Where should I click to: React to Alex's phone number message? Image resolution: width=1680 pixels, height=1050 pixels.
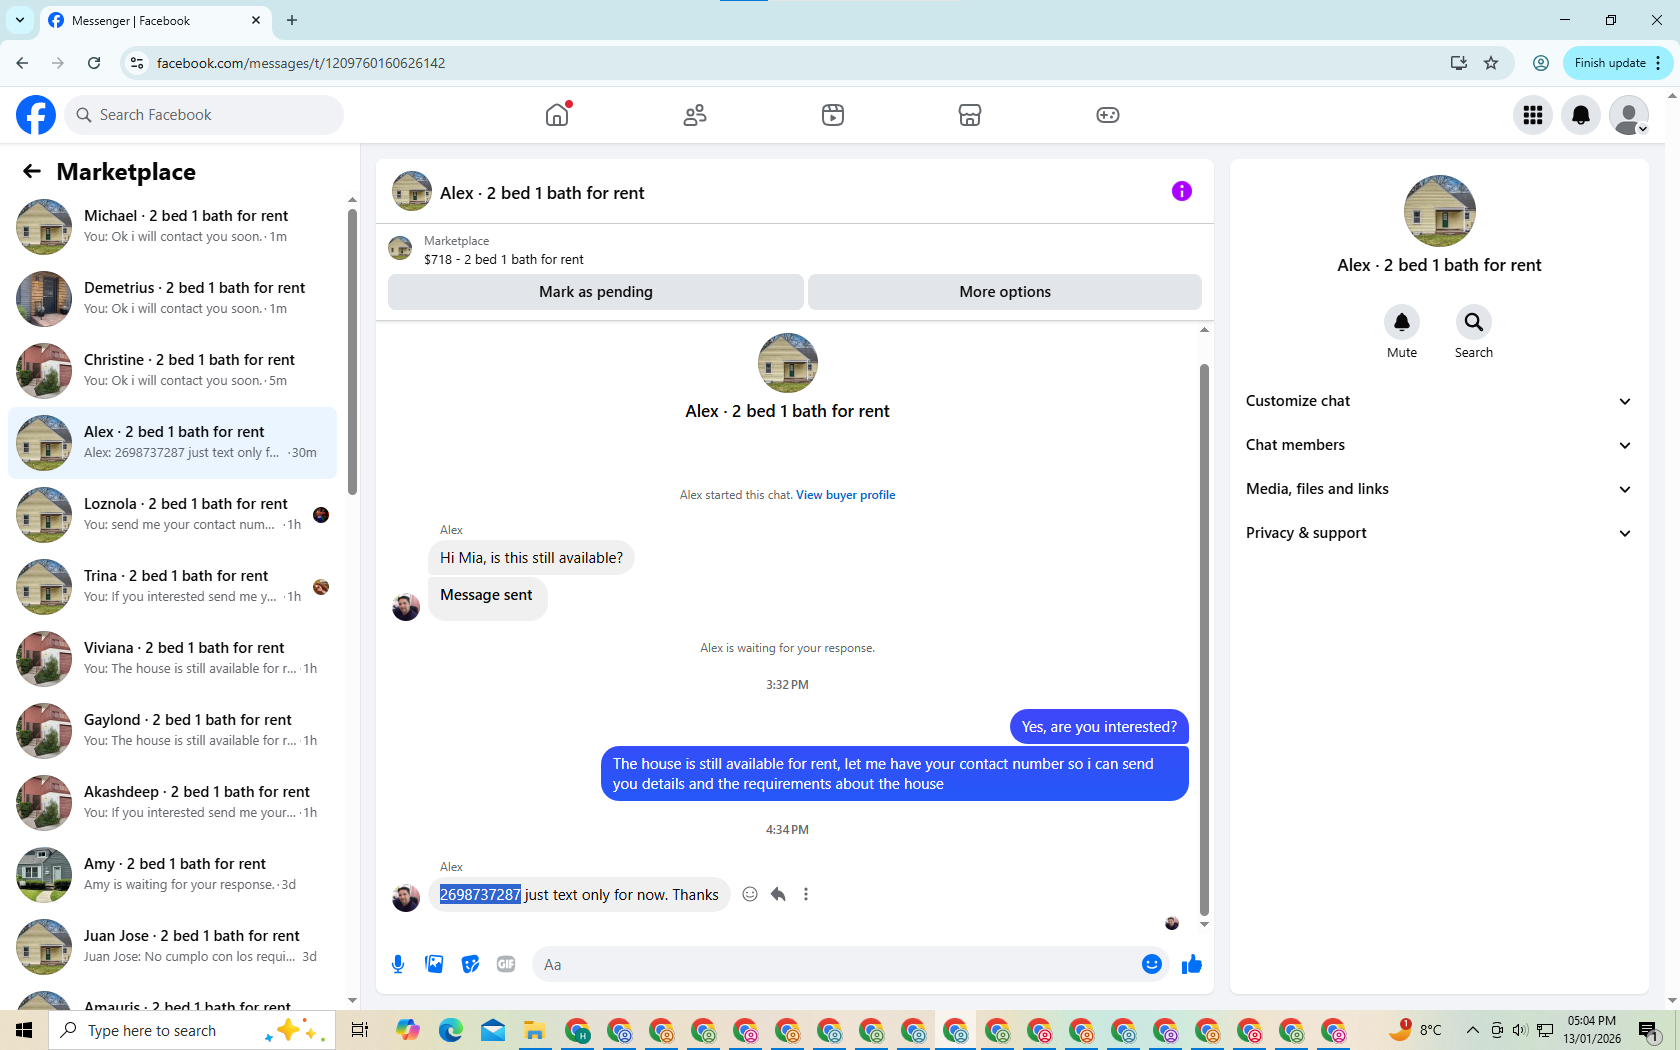[750, 894]
